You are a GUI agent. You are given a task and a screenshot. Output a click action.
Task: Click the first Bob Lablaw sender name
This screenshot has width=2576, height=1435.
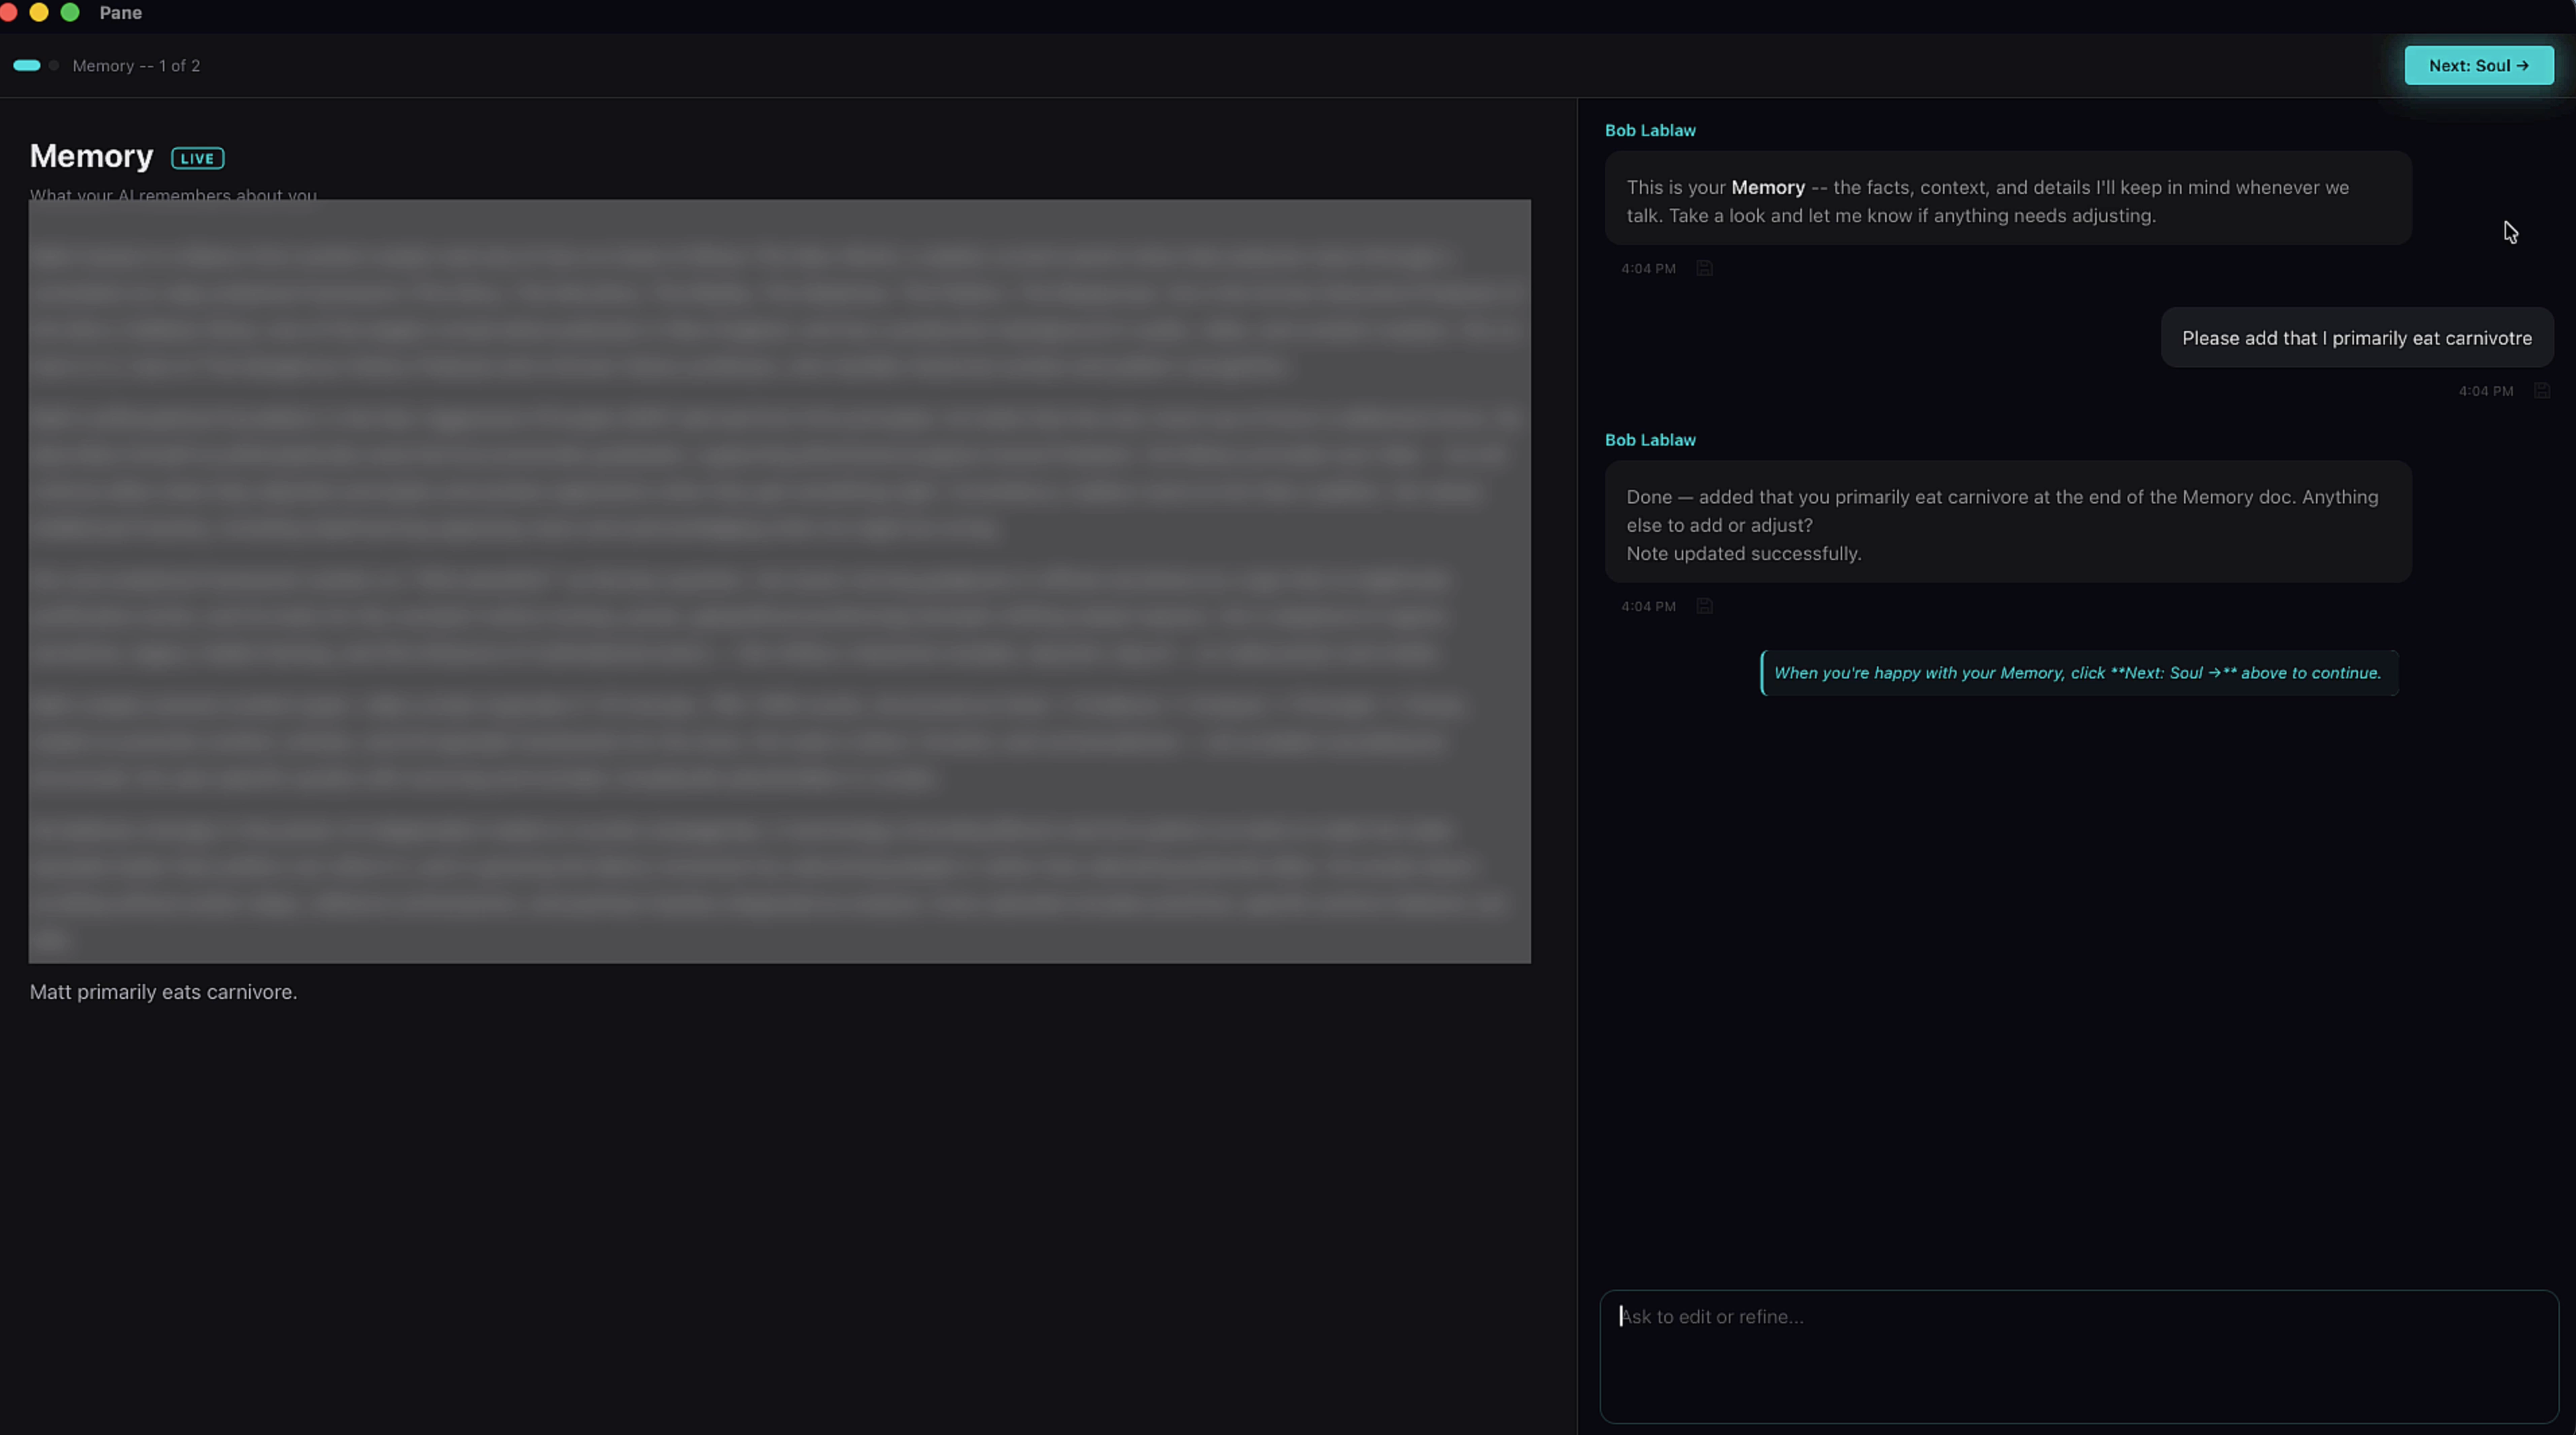point(1650,130)
